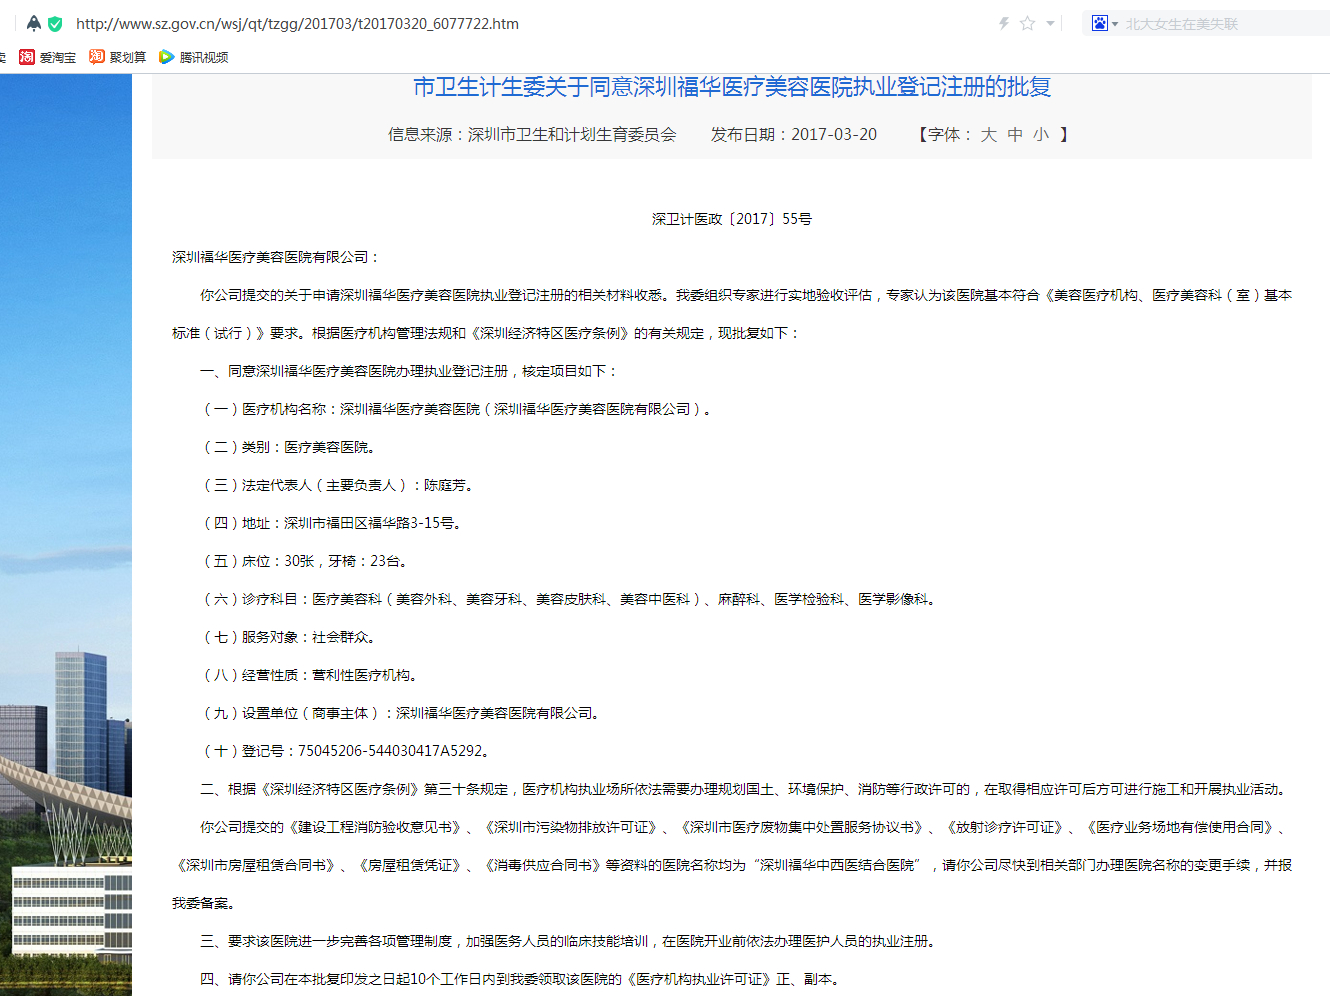Click the line （一）医疗机构名称

pos(457,409)
